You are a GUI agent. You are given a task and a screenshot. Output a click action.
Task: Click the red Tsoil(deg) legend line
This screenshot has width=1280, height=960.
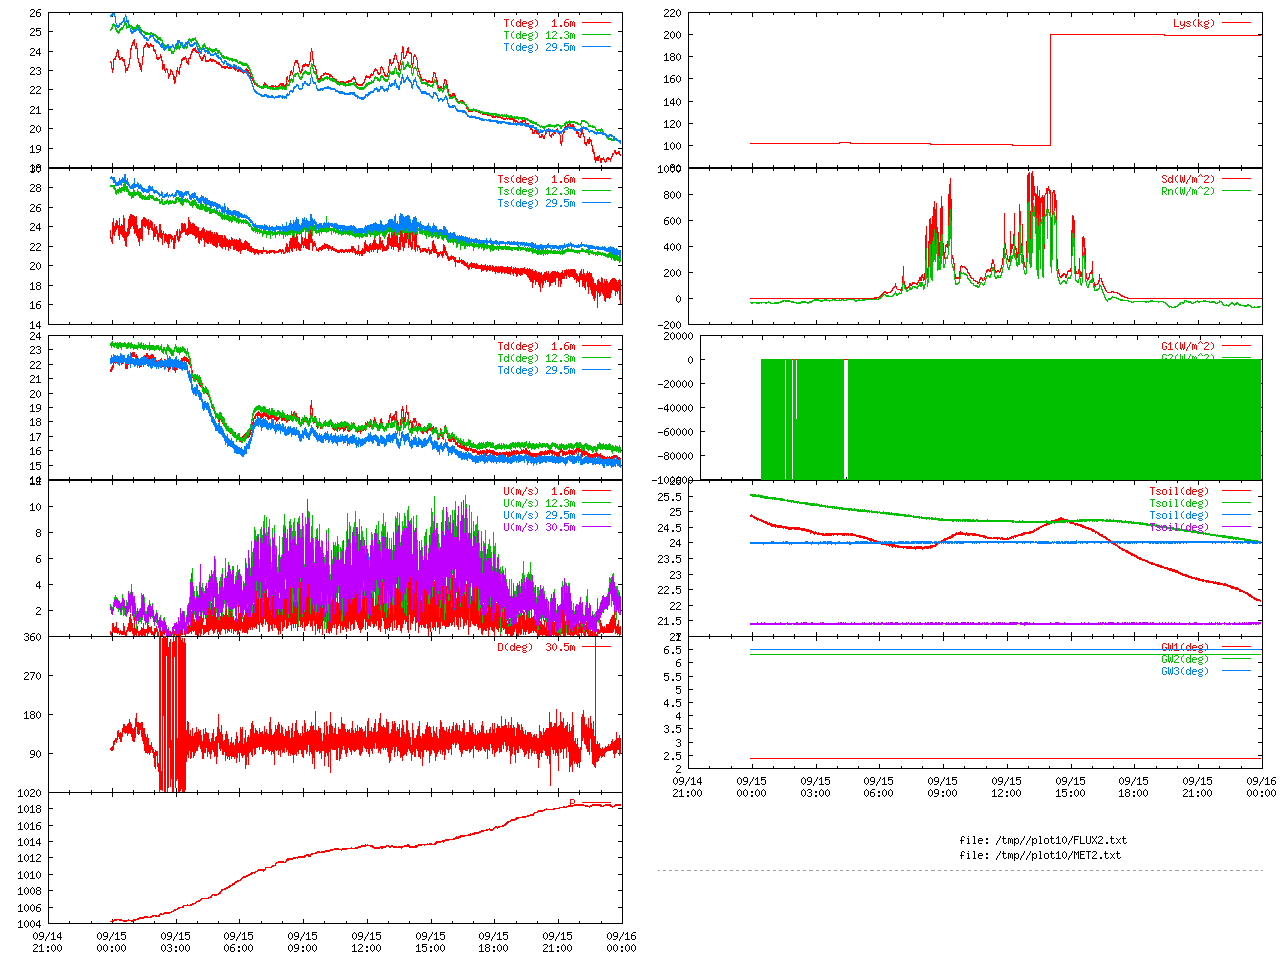coord(1236,491)
